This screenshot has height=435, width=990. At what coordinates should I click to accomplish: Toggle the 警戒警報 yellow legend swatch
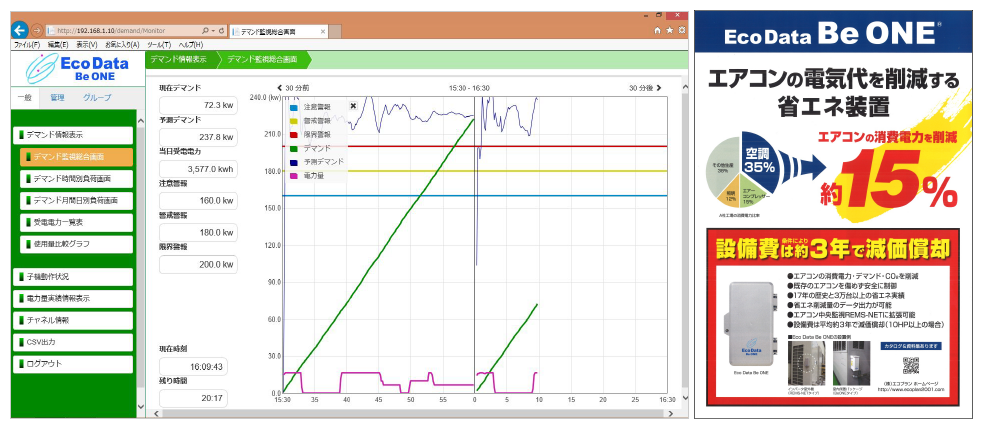pos(294,121)
